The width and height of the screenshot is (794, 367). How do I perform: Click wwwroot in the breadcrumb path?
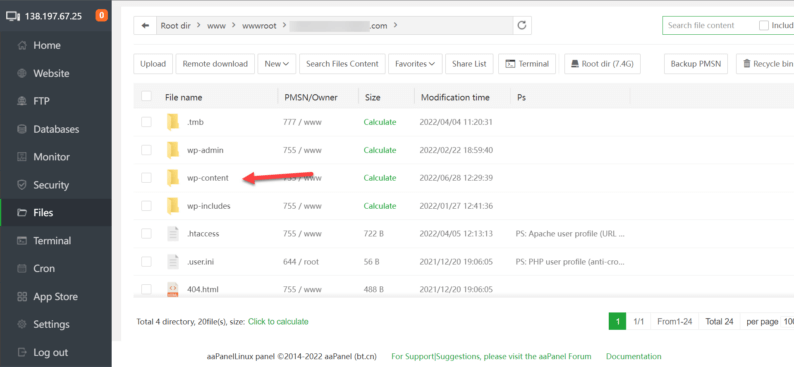[259, 25]
